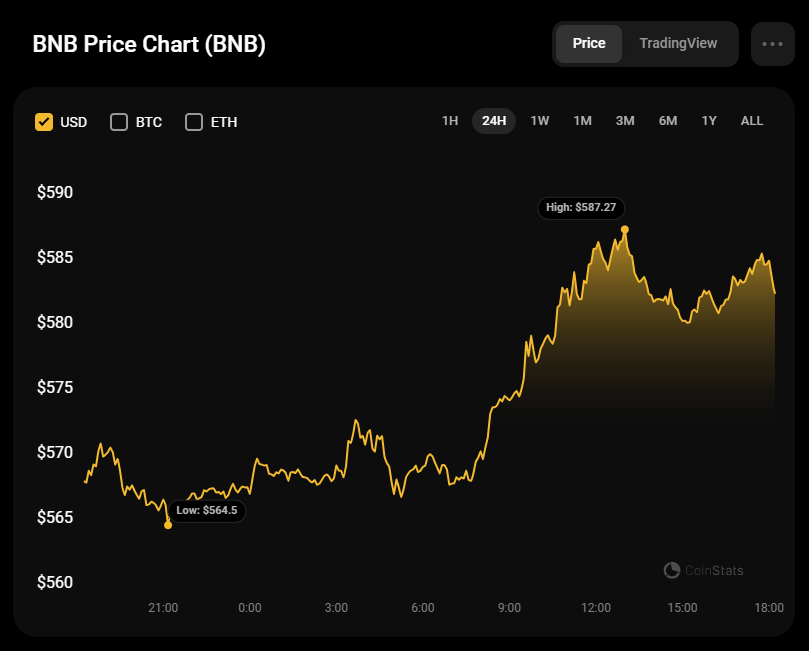Enable the BTC currency checkbox
Screen dimensions: 809x651
[x=119, y=122]
